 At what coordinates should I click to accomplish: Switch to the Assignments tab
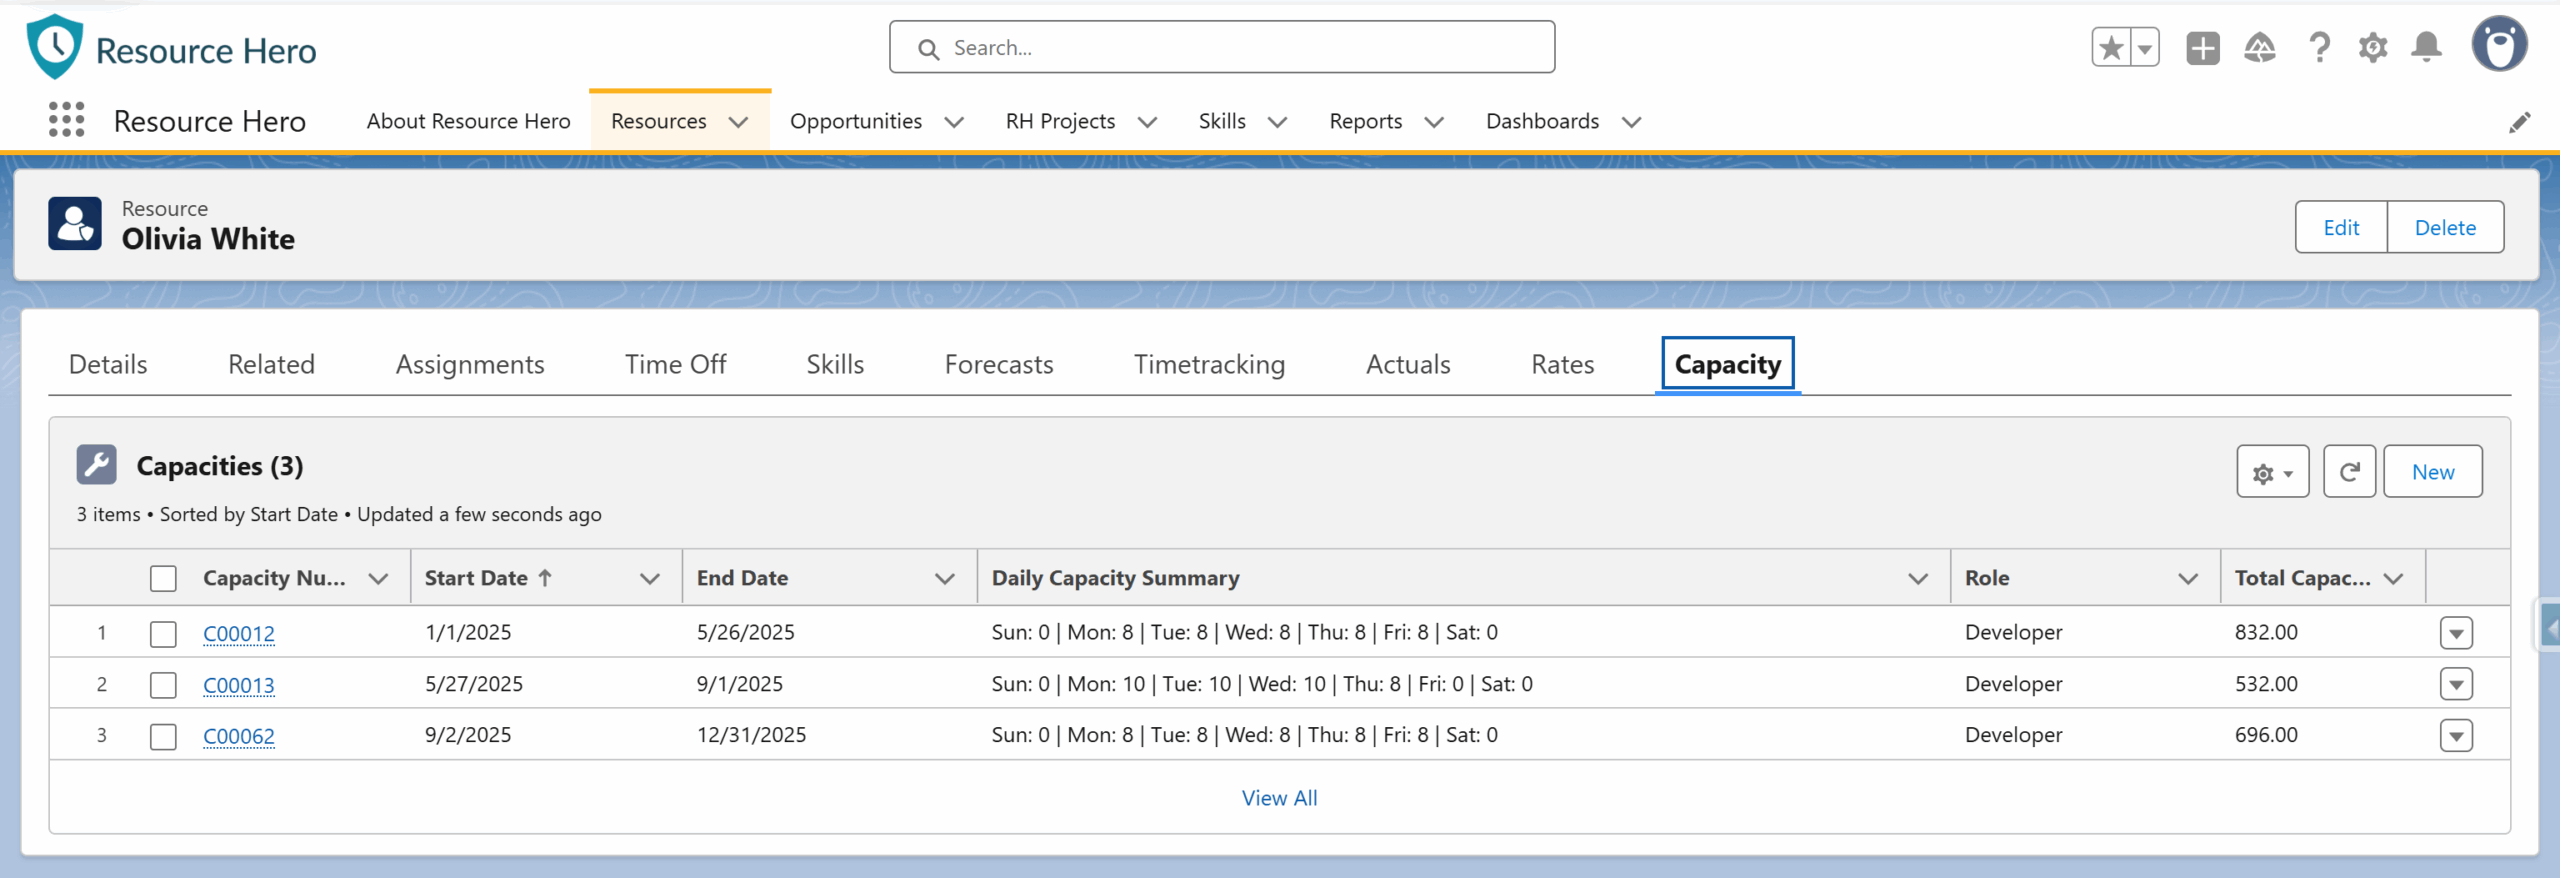tap(470, 364)
